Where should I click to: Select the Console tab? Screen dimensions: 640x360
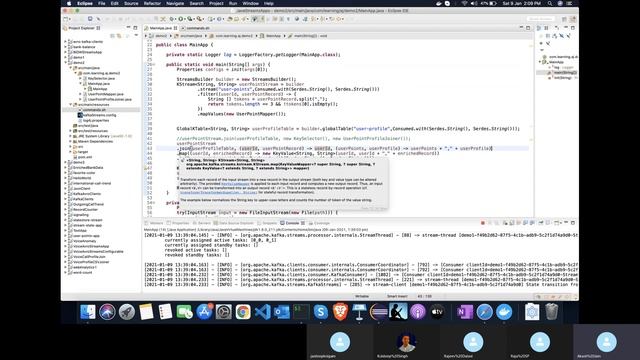292,223
